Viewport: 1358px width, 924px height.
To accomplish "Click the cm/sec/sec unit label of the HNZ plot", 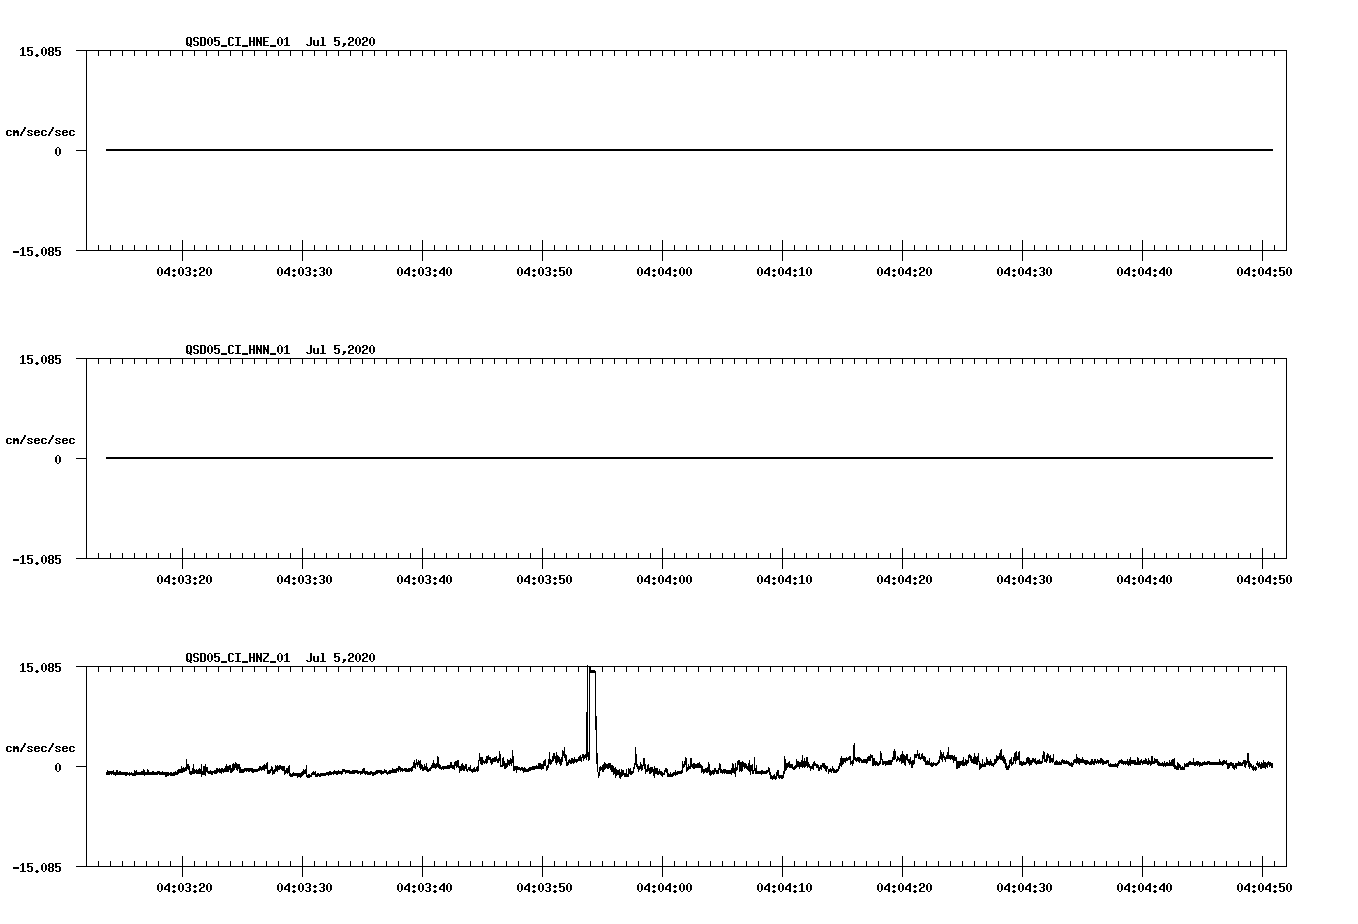I will click(41, 748).
